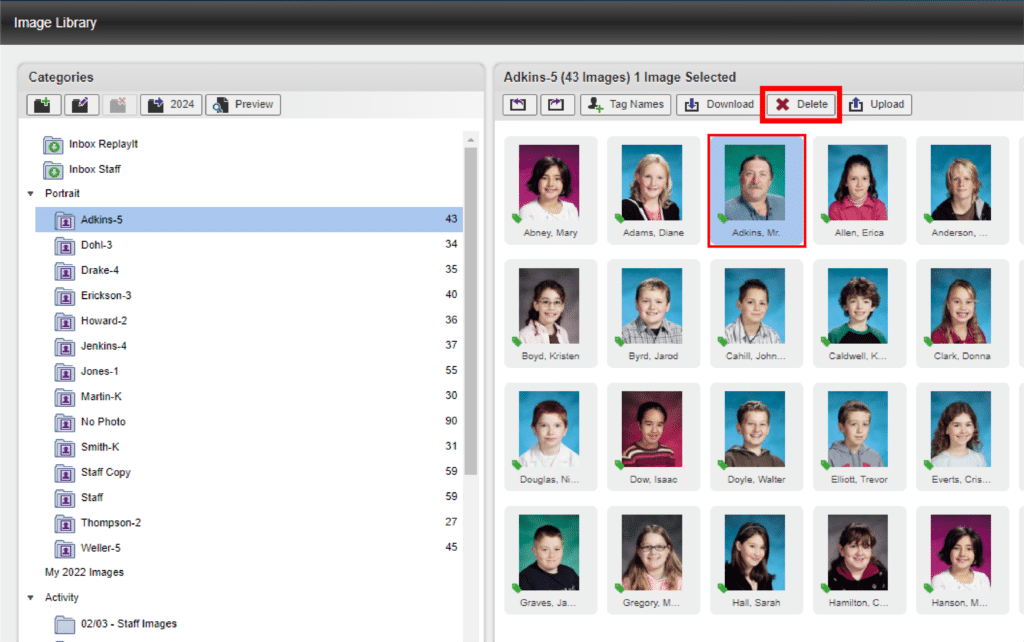Select the Anderson portrait thumbnail

[x=962, y=190]
